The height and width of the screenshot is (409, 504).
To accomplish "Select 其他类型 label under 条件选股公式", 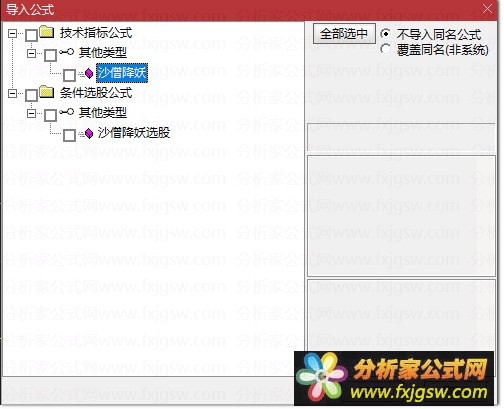I will tap(103, 113).
